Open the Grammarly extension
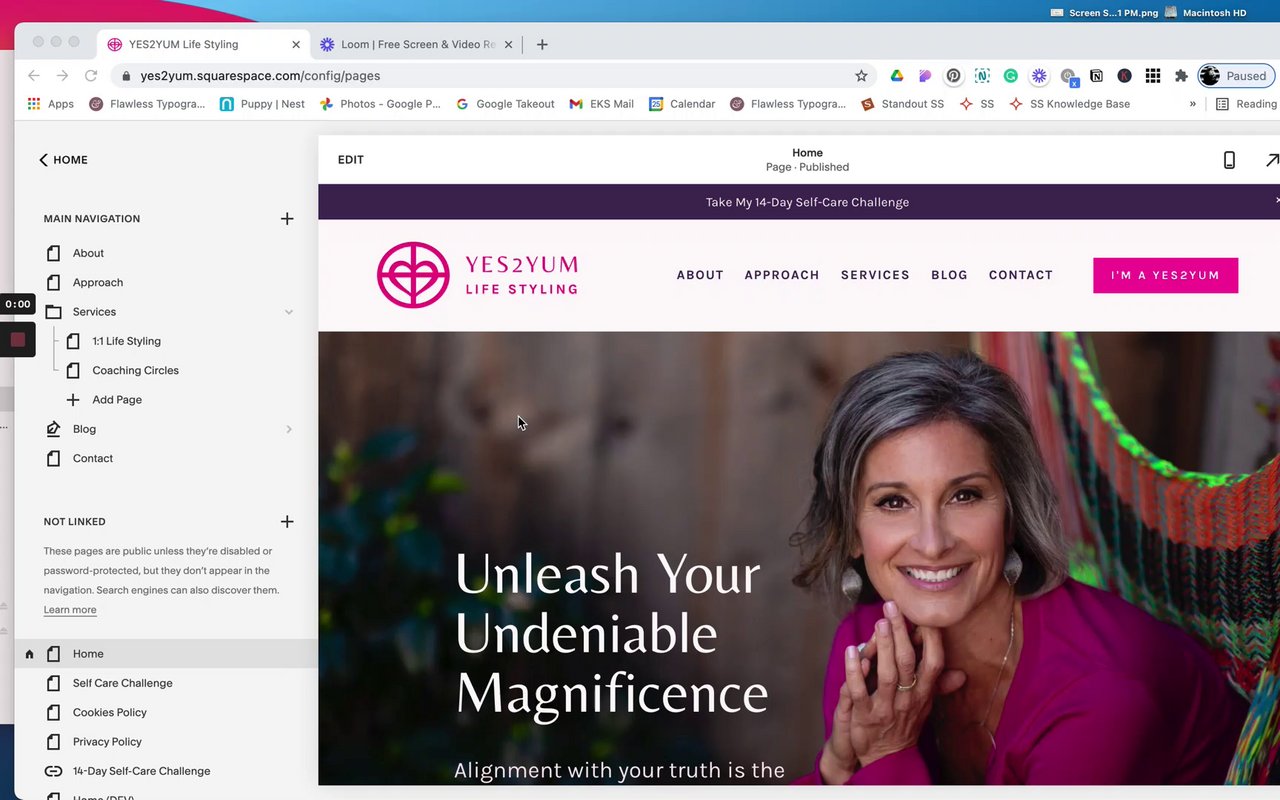The image size is (1280, 800). click(x=1011, y=76)
